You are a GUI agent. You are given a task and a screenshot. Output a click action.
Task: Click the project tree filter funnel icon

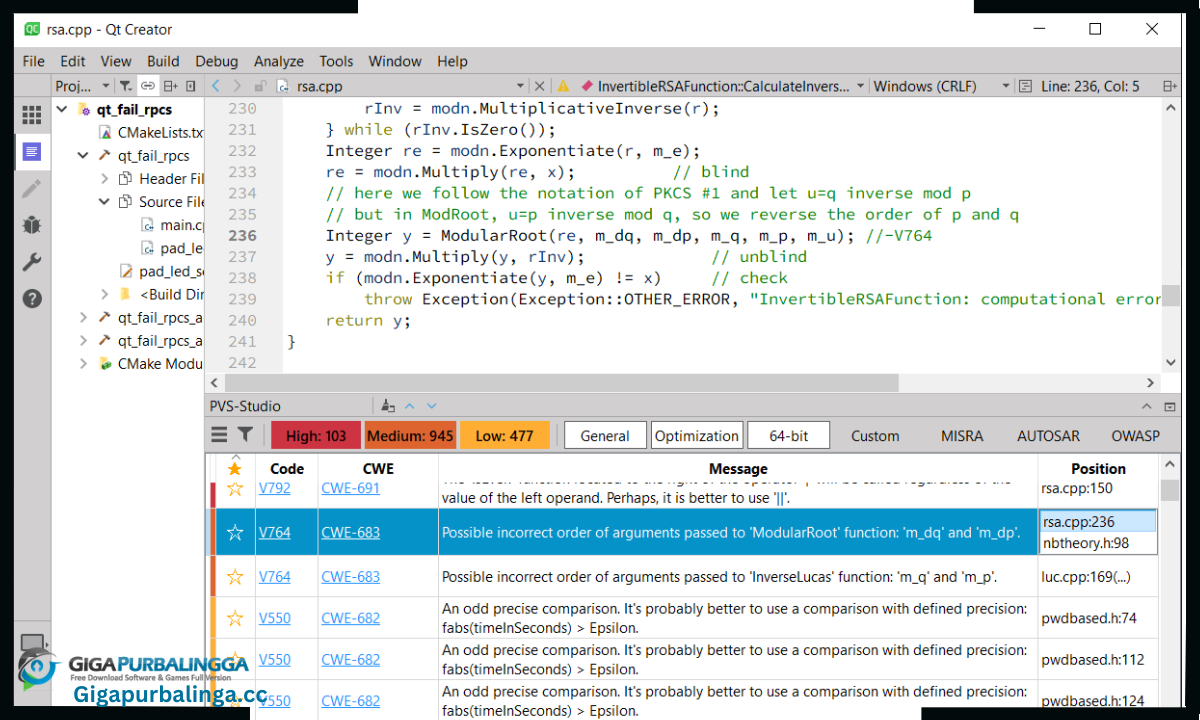pos(126,87)
